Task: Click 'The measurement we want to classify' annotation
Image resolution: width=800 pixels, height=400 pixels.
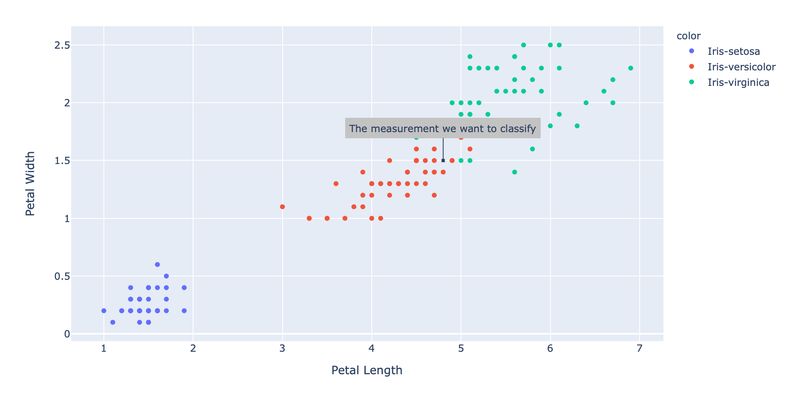Action: pyautogui.click(x=443, y=129)
